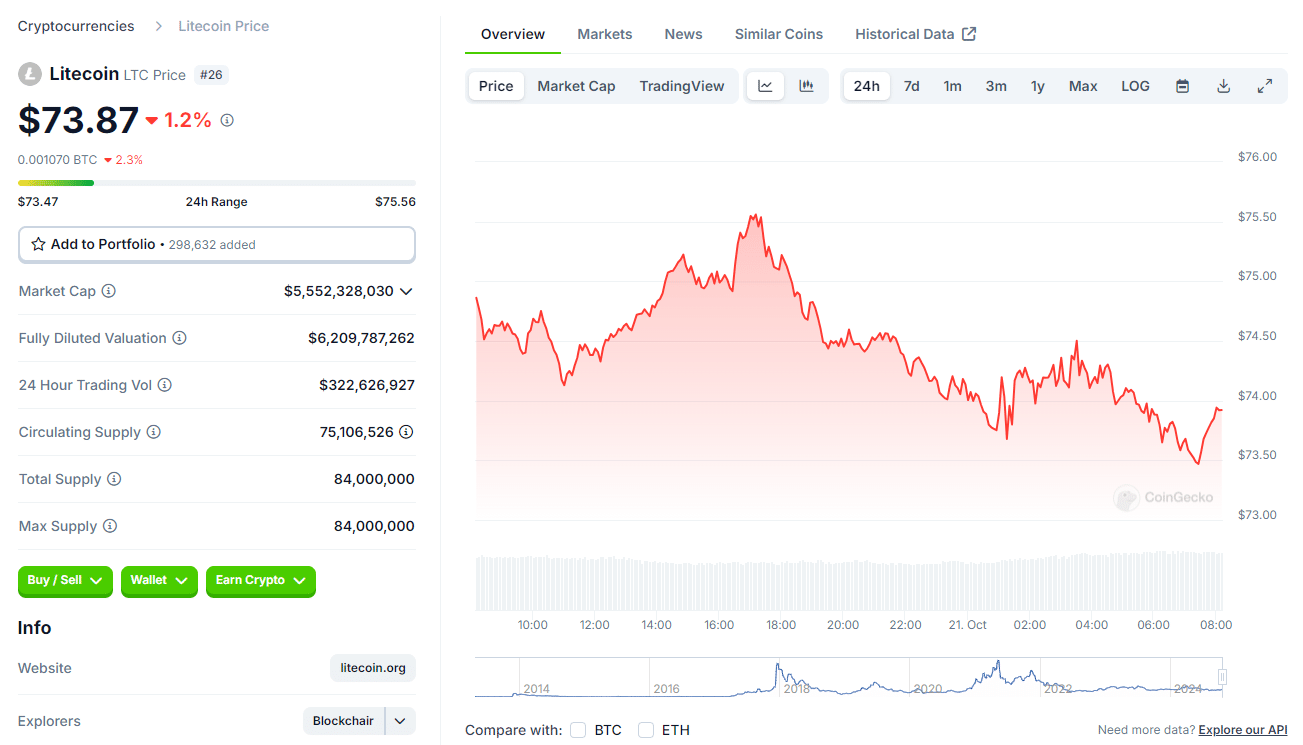Click the Litecoin Price breadcrumb
This screenshot has height=745, width=1303.
224,26
